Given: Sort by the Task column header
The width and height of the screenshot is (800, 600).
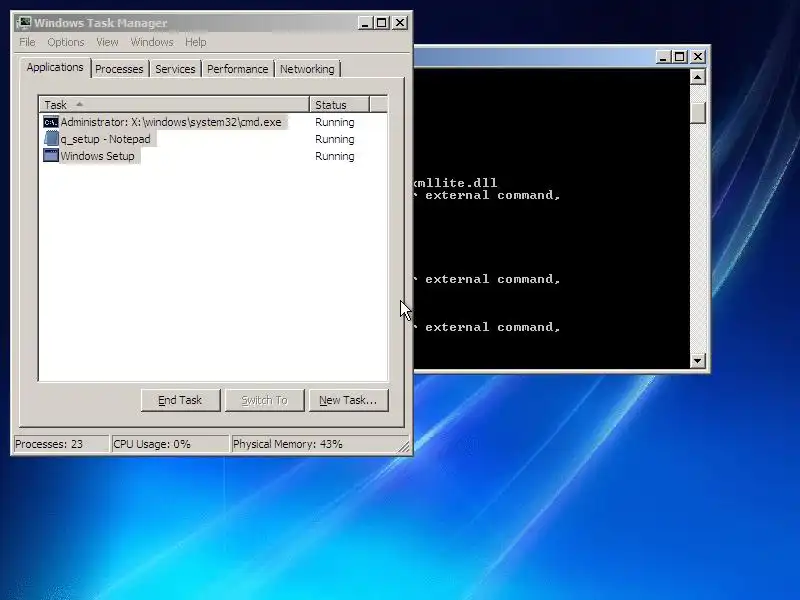Looking at the screenshot, I should 174,105.
